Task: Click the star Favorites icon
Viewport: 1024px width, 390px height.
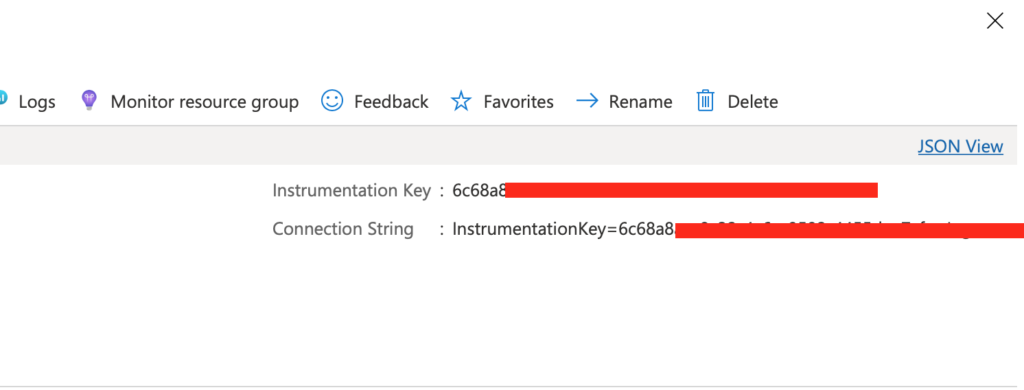Action: pyautogui.click(x=461, y=101)
